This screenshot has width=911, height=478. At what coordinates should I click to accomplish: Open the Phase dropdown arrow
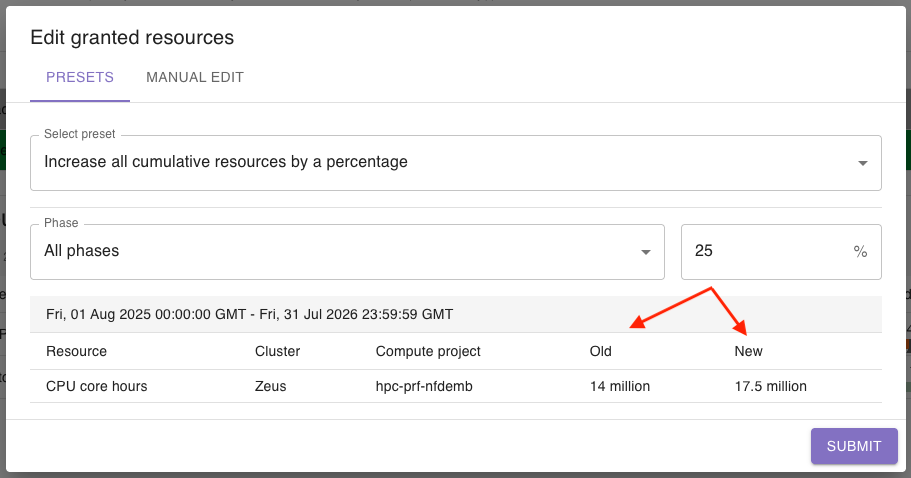(646, 252)
